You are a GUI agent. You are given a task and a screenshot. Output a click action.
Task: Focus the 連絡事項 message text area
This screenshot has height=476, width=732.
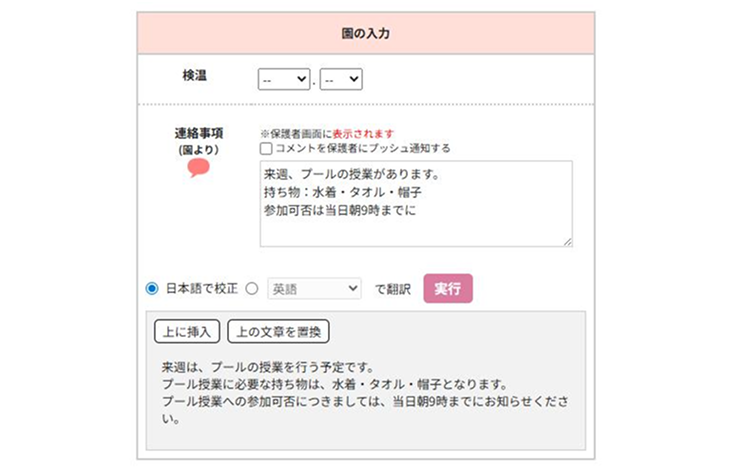click(x=416, y=203)
